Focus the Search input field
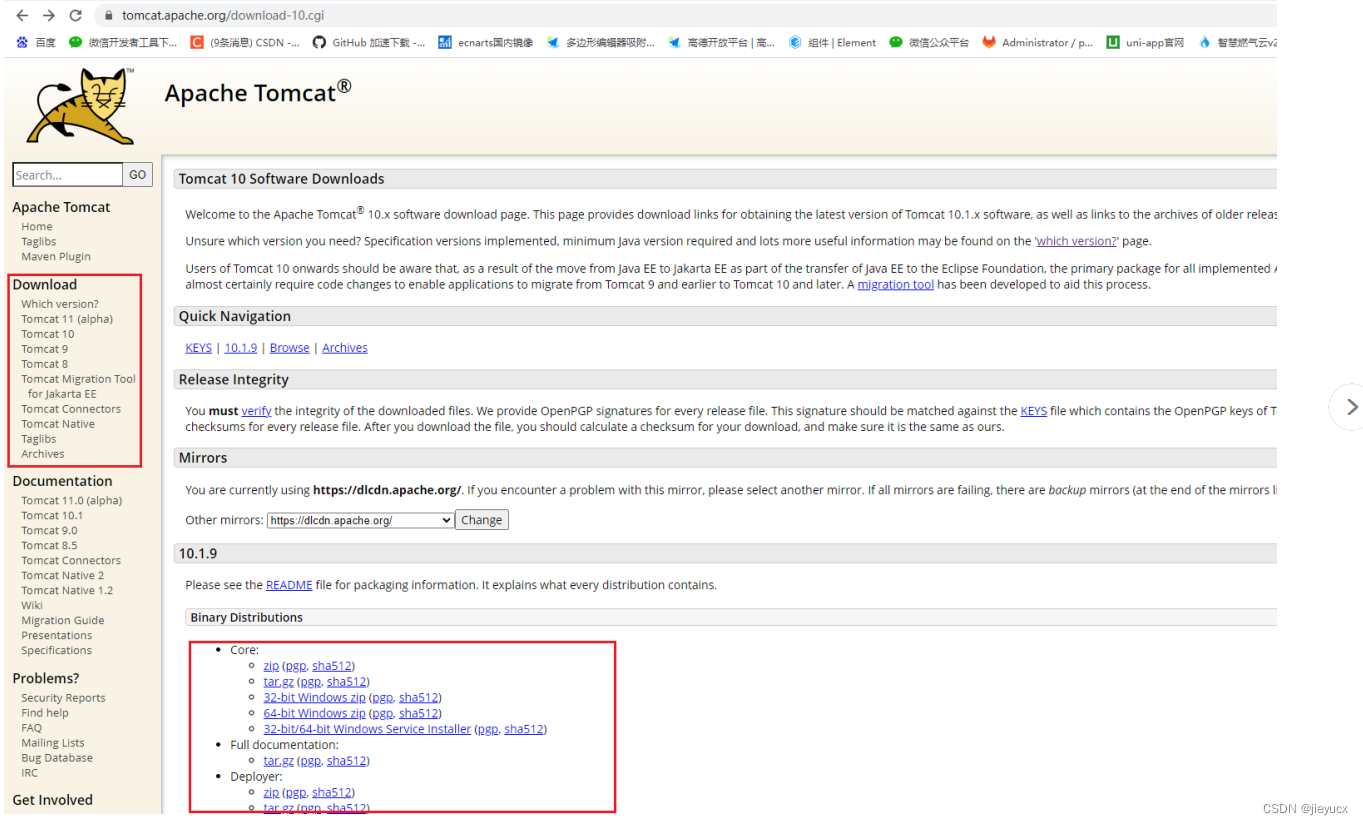The image size is (1363, 825). 67,175
